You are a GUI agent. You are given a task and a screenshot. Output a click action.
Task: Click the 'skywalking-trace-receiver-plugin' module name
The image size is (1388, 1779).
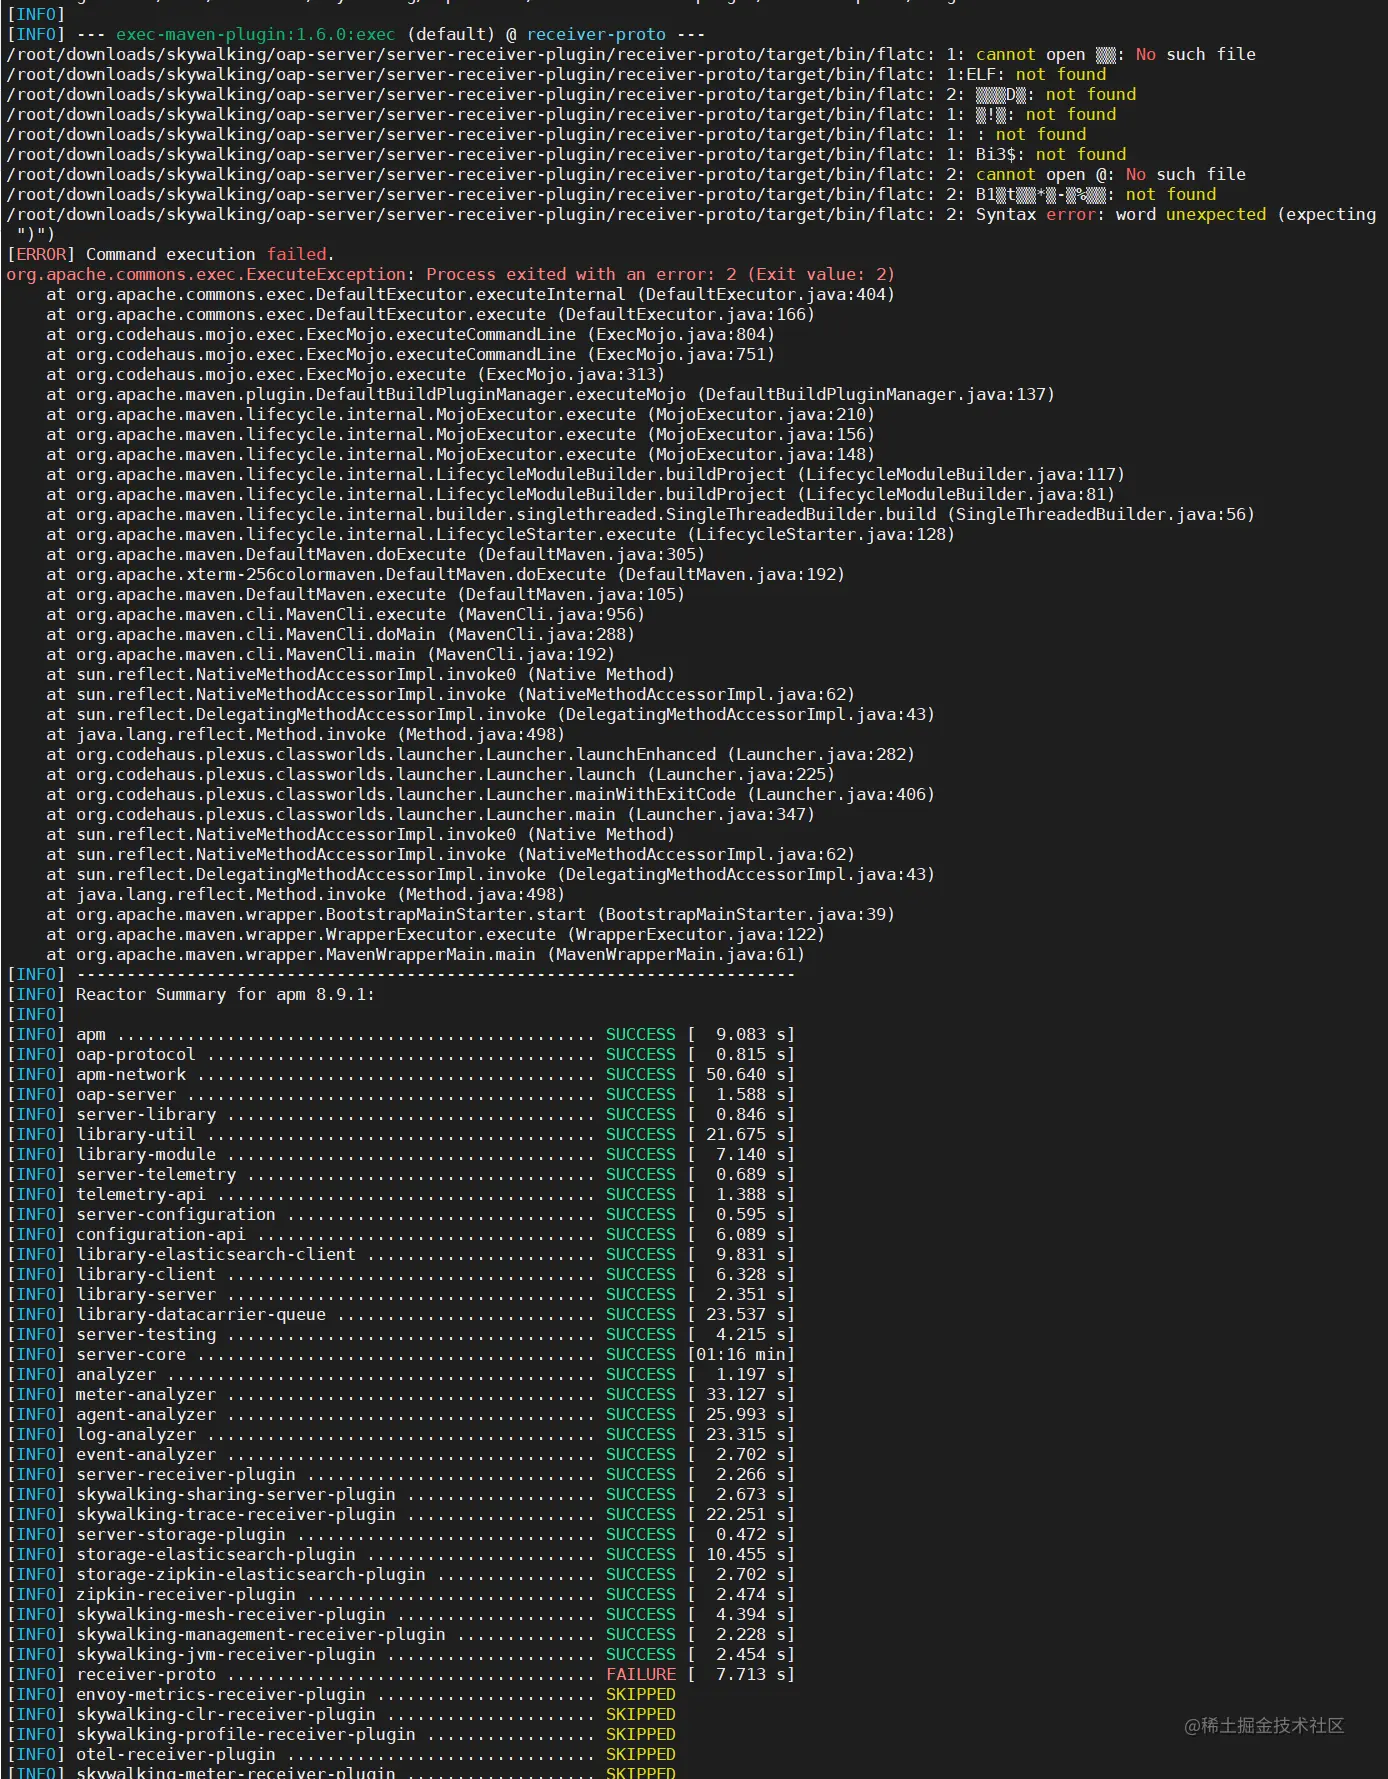coord(236,1514)
